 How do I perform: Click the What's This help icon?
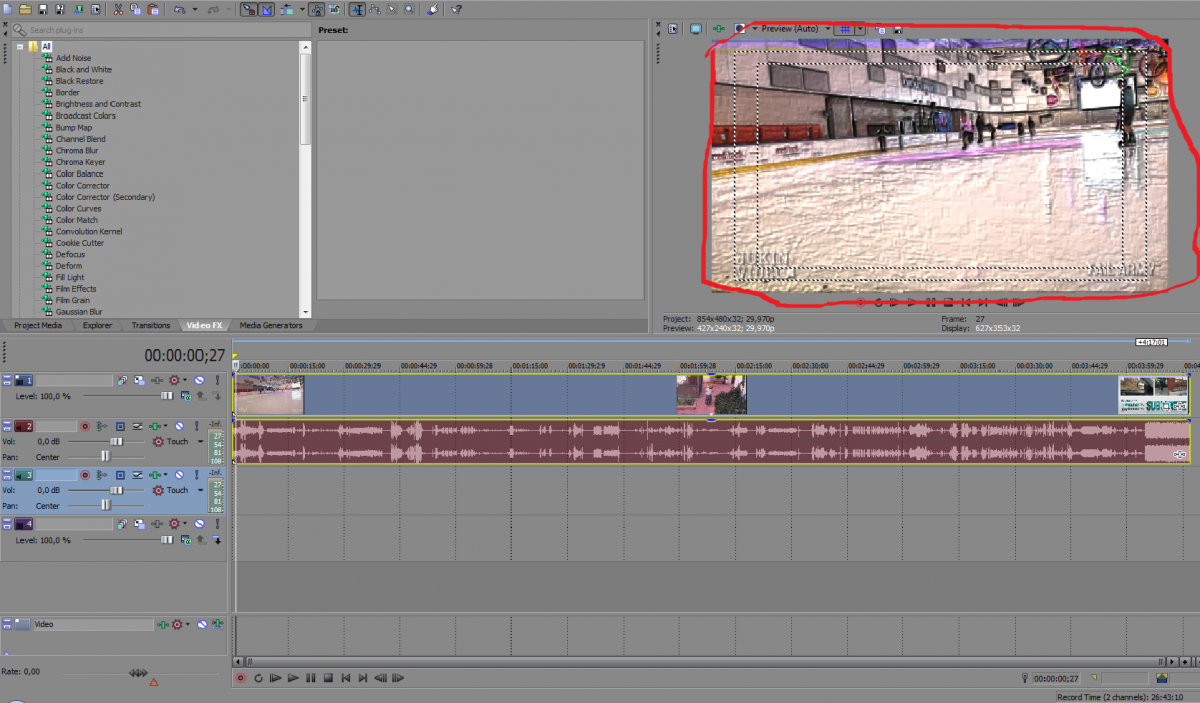click(456, 9)
